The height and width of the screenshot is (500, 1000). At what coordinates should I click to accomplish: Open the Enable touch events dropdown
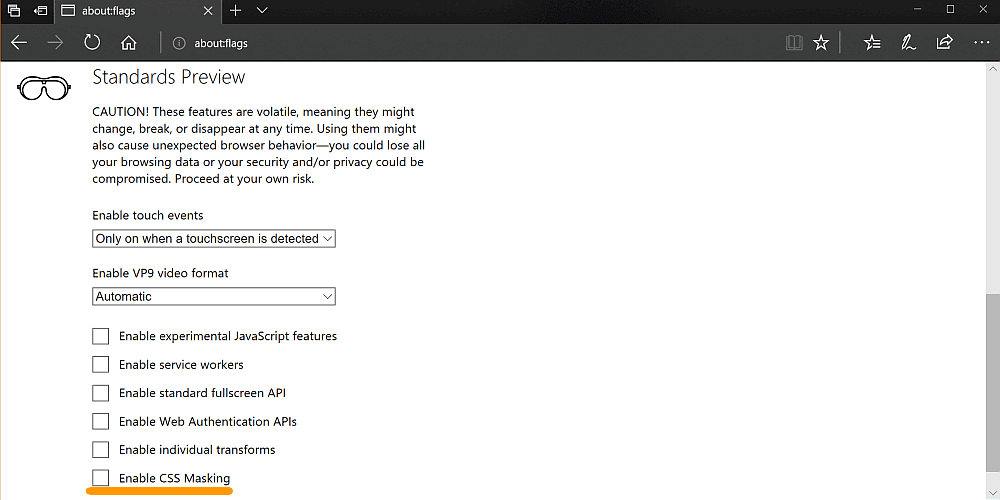[x=214, y=239]
